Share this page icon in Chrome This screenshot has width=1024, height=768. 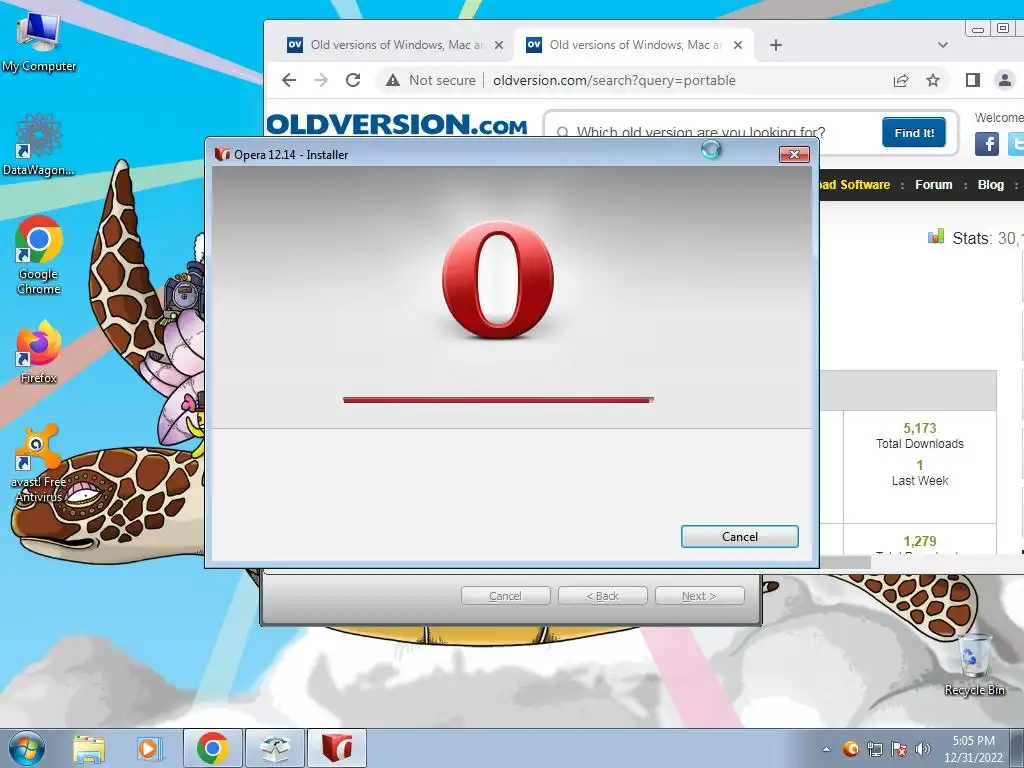tap(901, 80)
